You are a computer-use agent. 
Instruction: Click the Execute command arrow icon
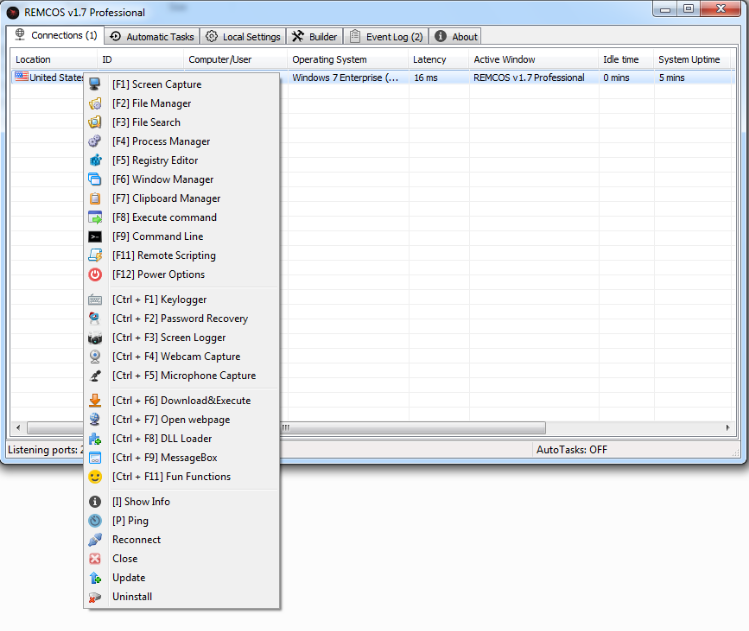click(x=95, y=217)
